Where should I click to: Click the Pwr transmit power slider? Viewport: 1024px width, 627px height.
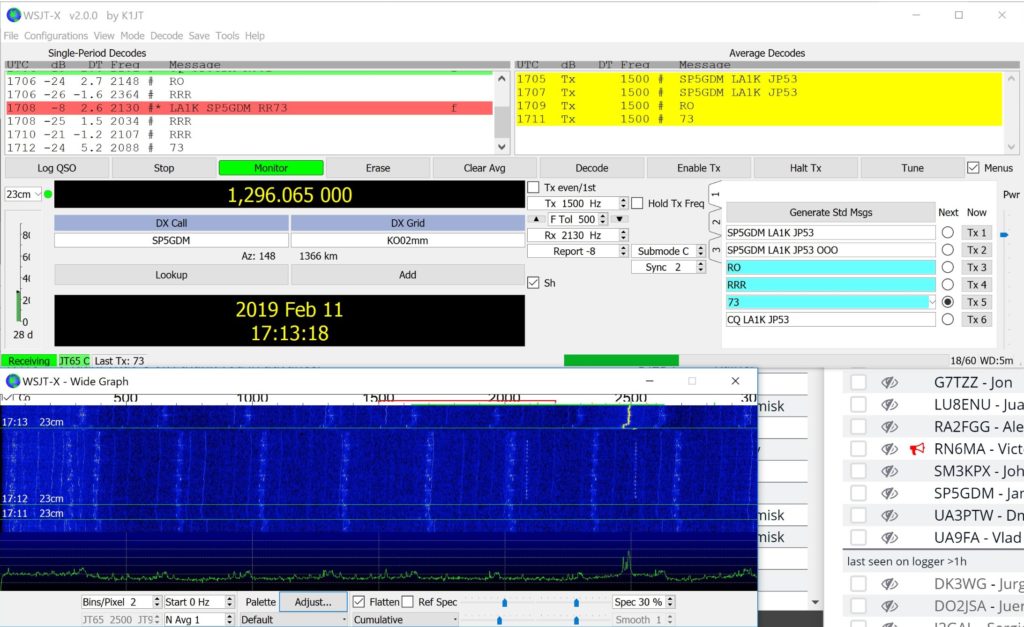1004,235
